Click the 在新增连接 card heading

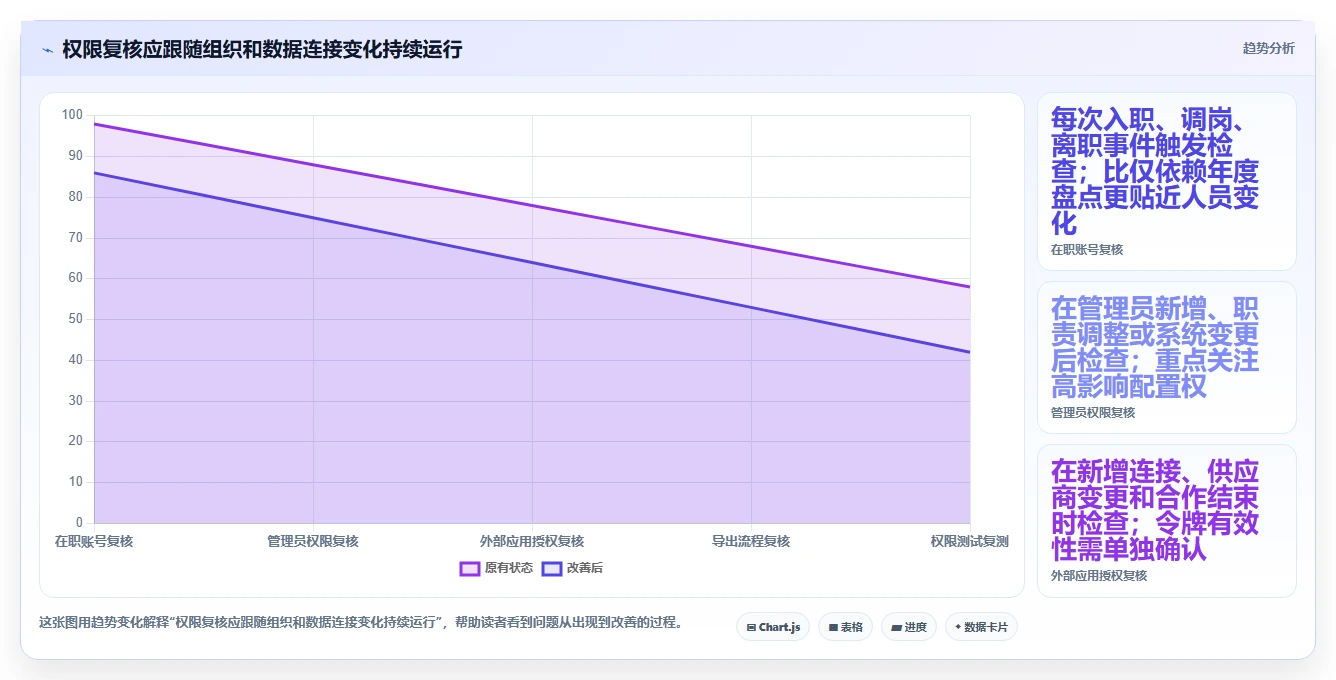pyautogui.click(x=1155, y=510)
